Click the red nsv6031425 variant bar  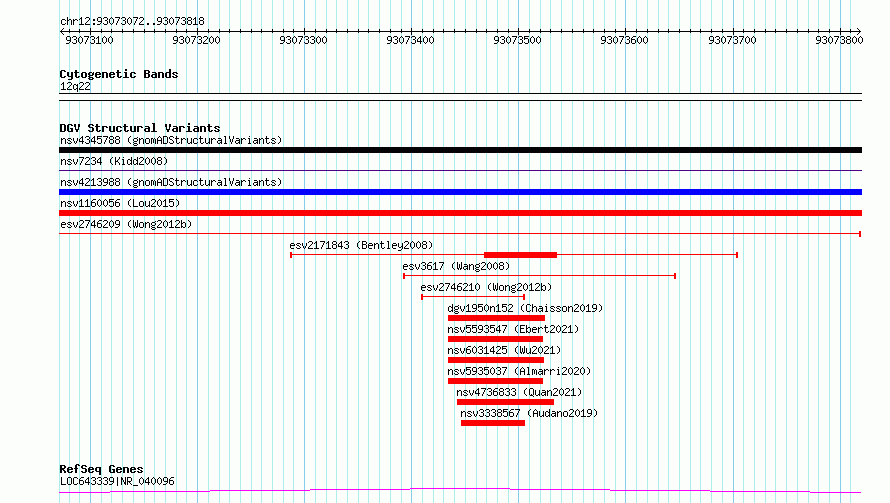[x=496, y=360]
